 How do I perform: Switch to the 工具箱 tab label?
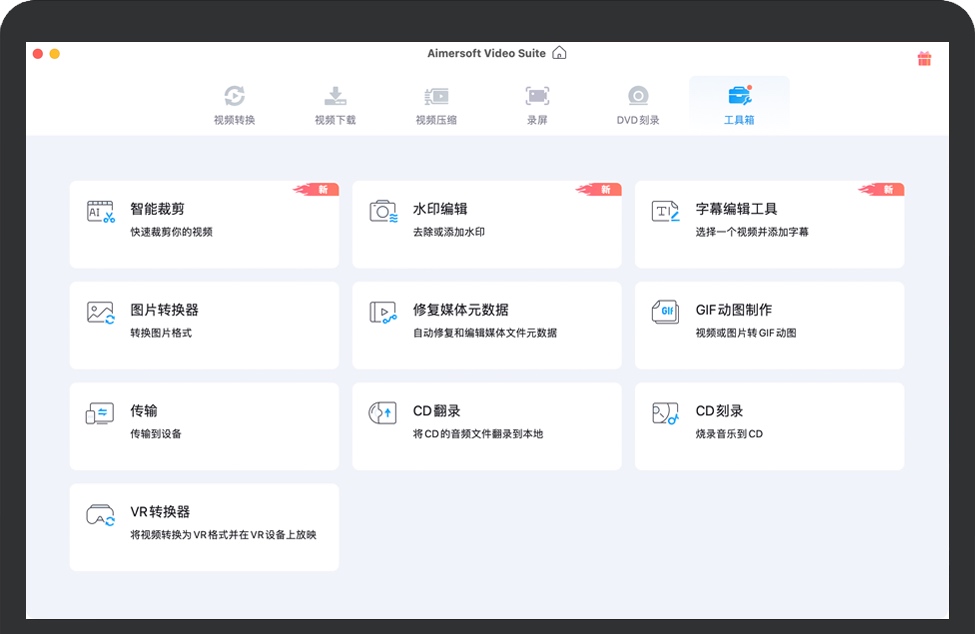(739, 120)
